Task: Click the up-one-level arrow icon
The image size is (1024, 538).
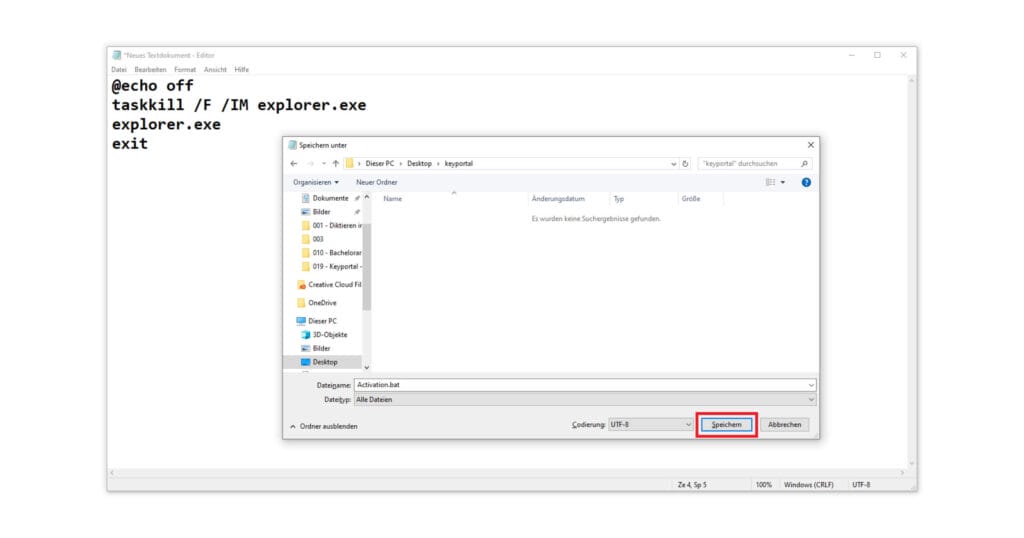Action: [x=335, y=163]
